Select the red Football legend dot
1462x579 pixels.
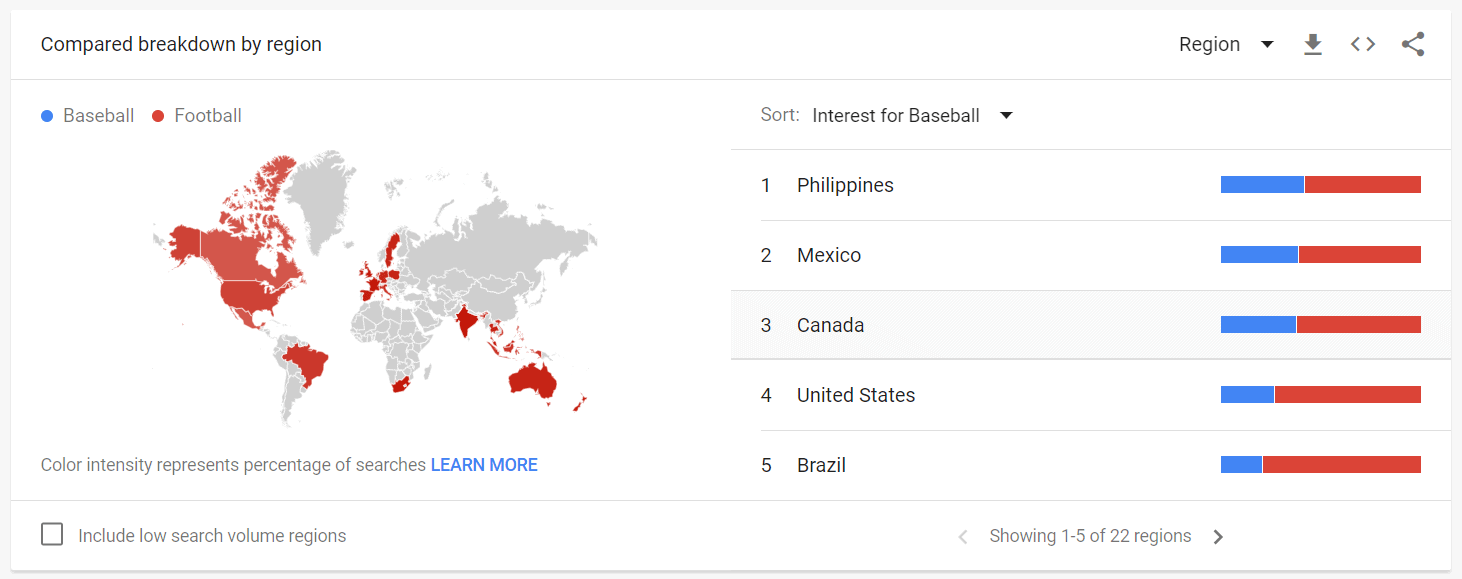point(156,115)
